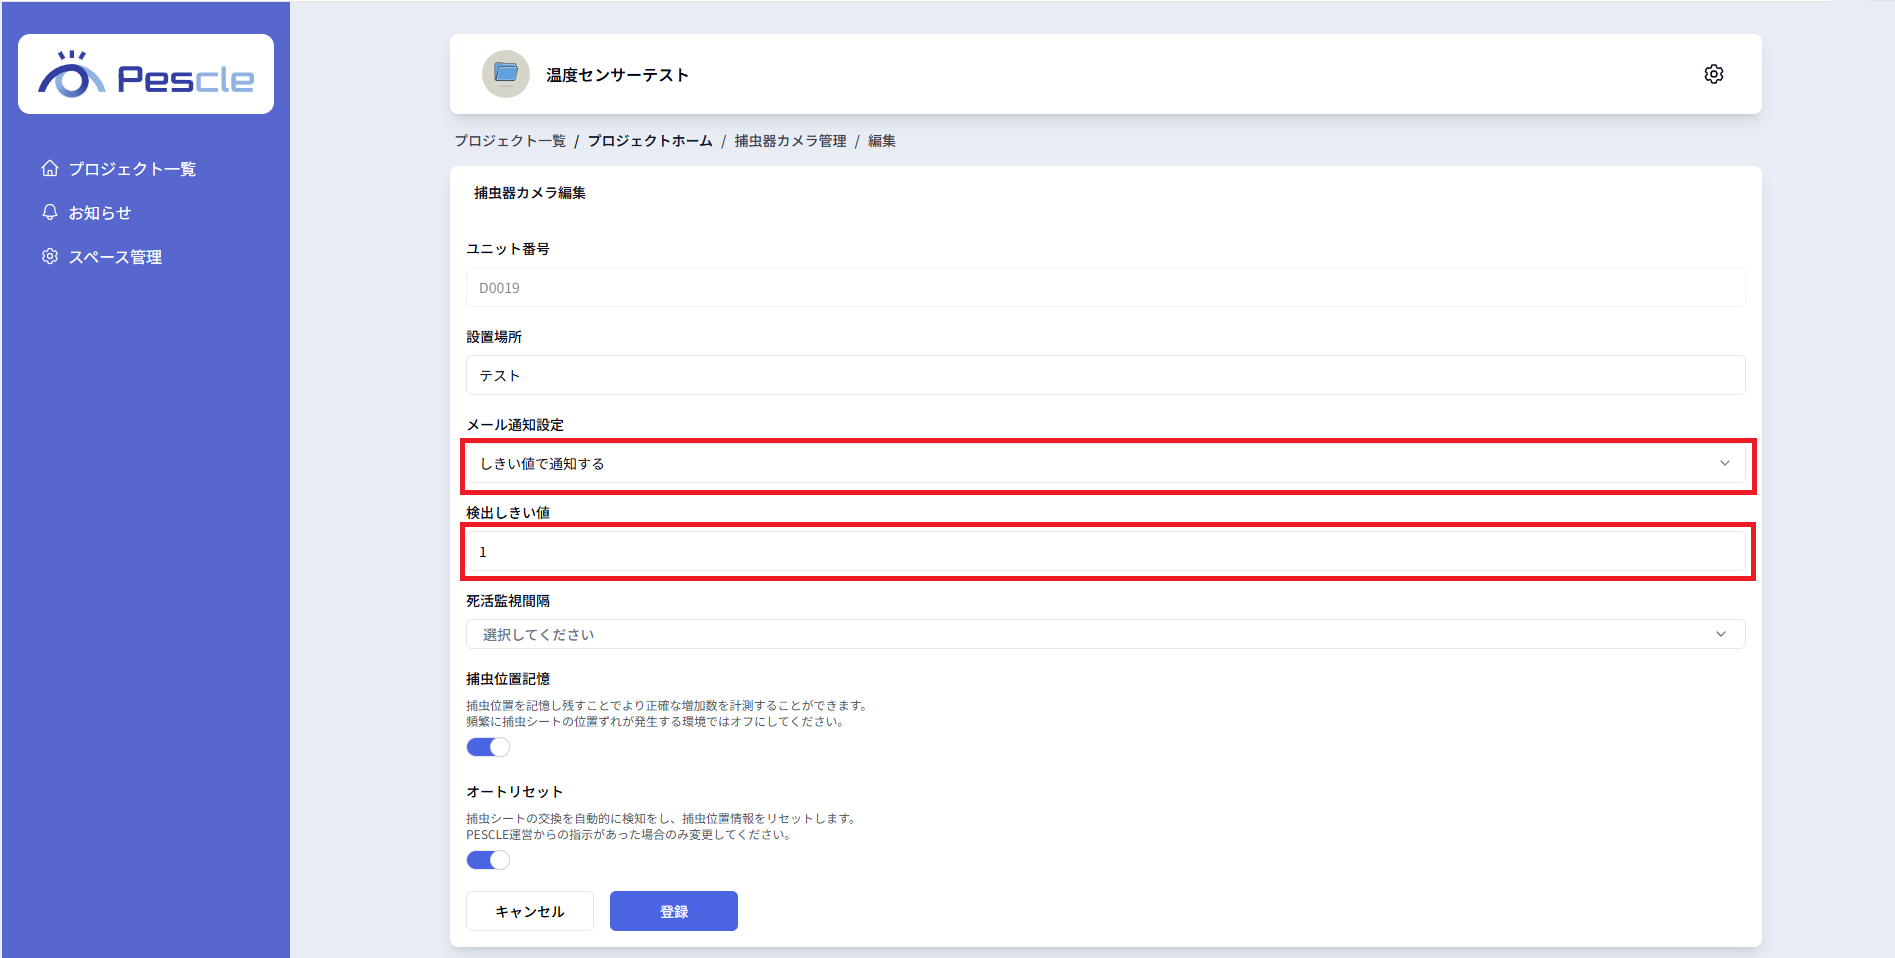Image resolution: width=1895 pixels, height=958 pixels.
Task: Click the bell icon for お知らせ
Action: click(50, 212)
